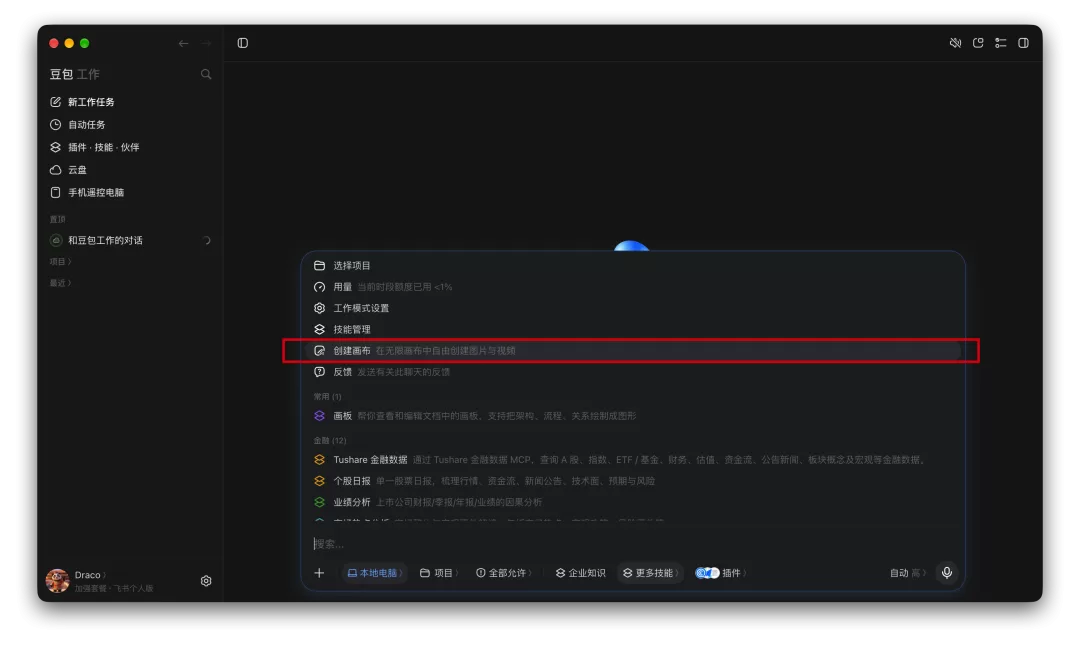The width and height of the screenshot is (1080, 652).
Task: Pick the 个股日报 skill
Action: 632,481
